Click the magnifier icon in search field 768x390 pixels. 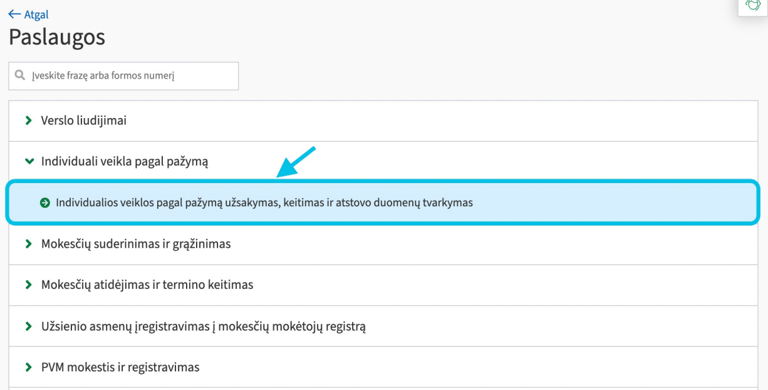click(20, 75)
